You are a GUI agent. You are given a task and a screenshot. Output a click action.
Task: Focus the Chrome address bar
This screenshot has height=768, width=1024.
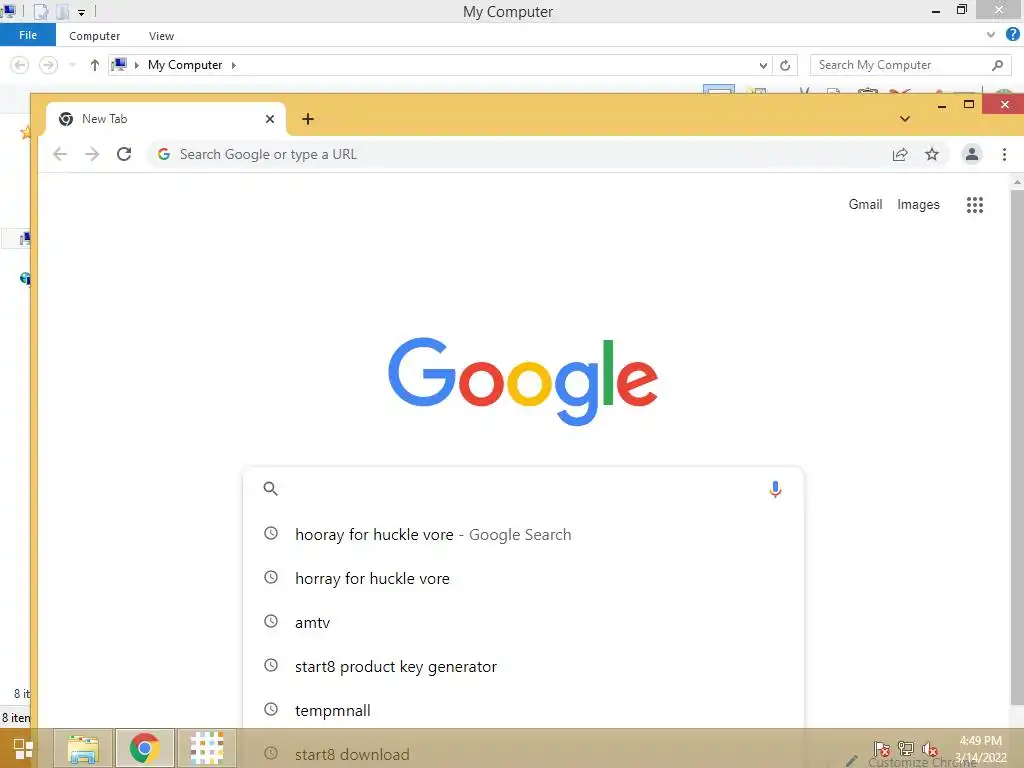tap(522, 154)
